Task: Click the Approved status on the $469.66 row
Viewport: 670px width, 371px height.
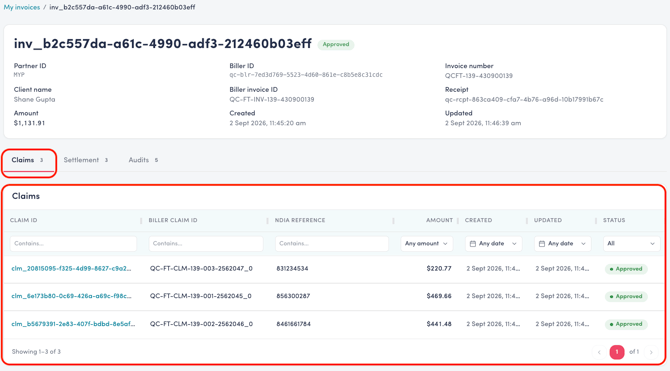Action: pos(626,297)
